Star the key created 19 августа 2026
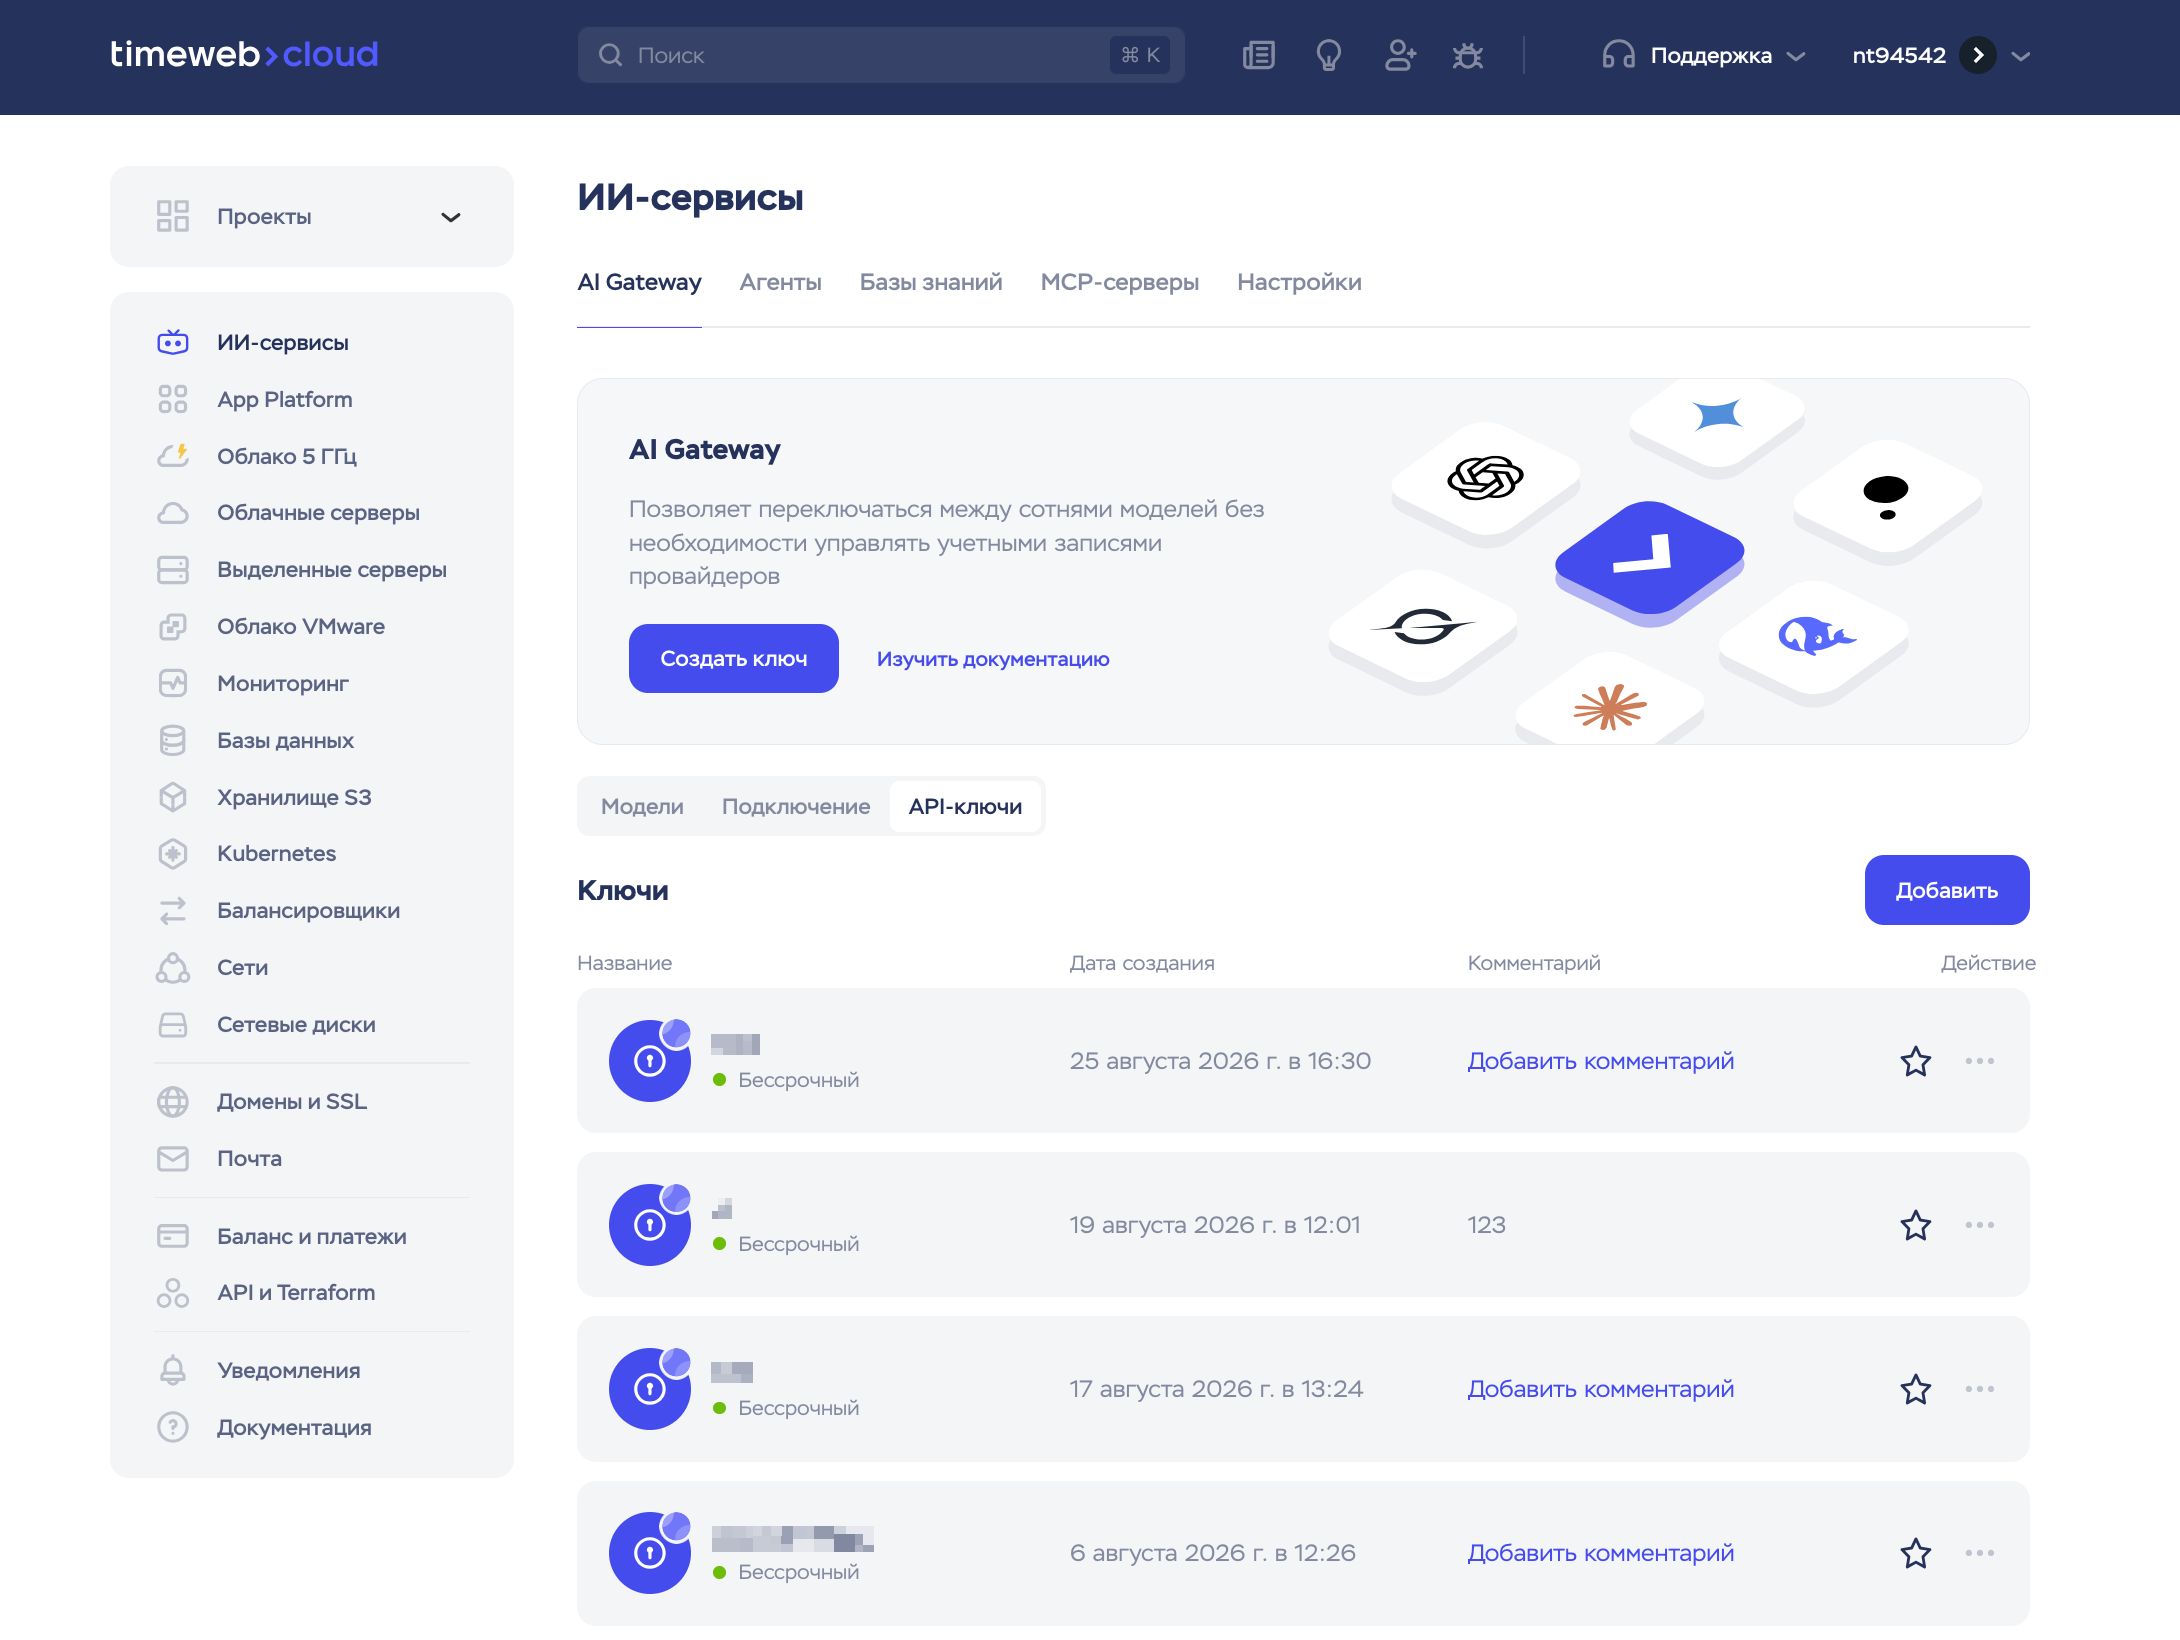This screenshot has width=2180, height=1640. click(x=1916, y=1225)
